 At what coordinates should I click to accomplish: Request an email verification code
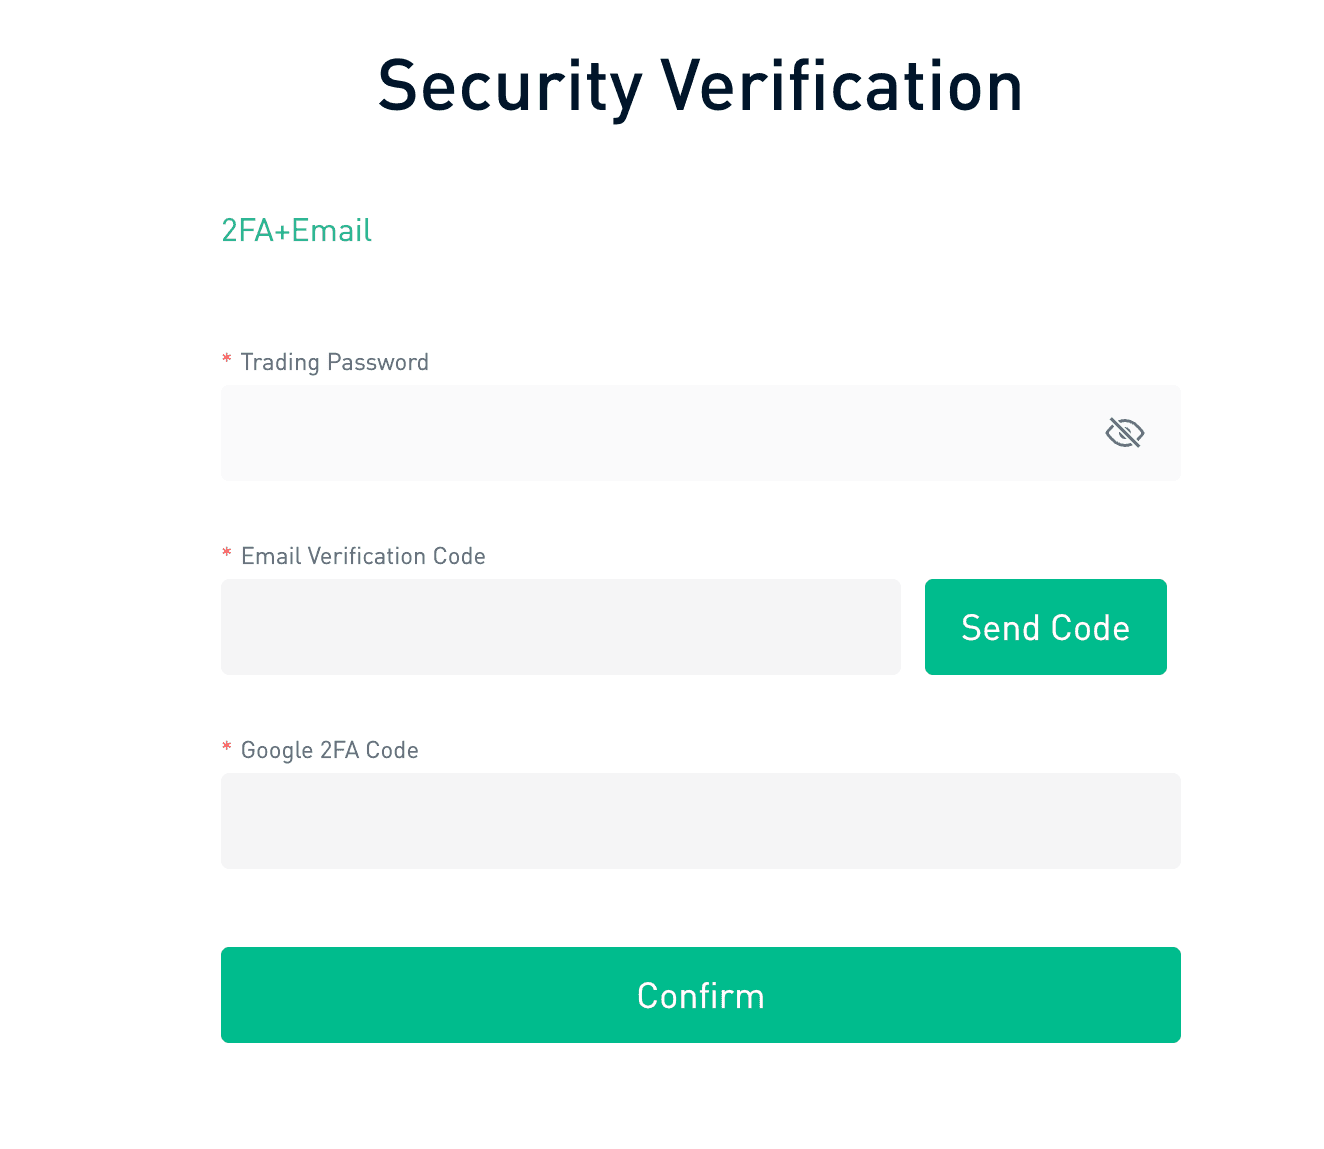click(1045, 627)
